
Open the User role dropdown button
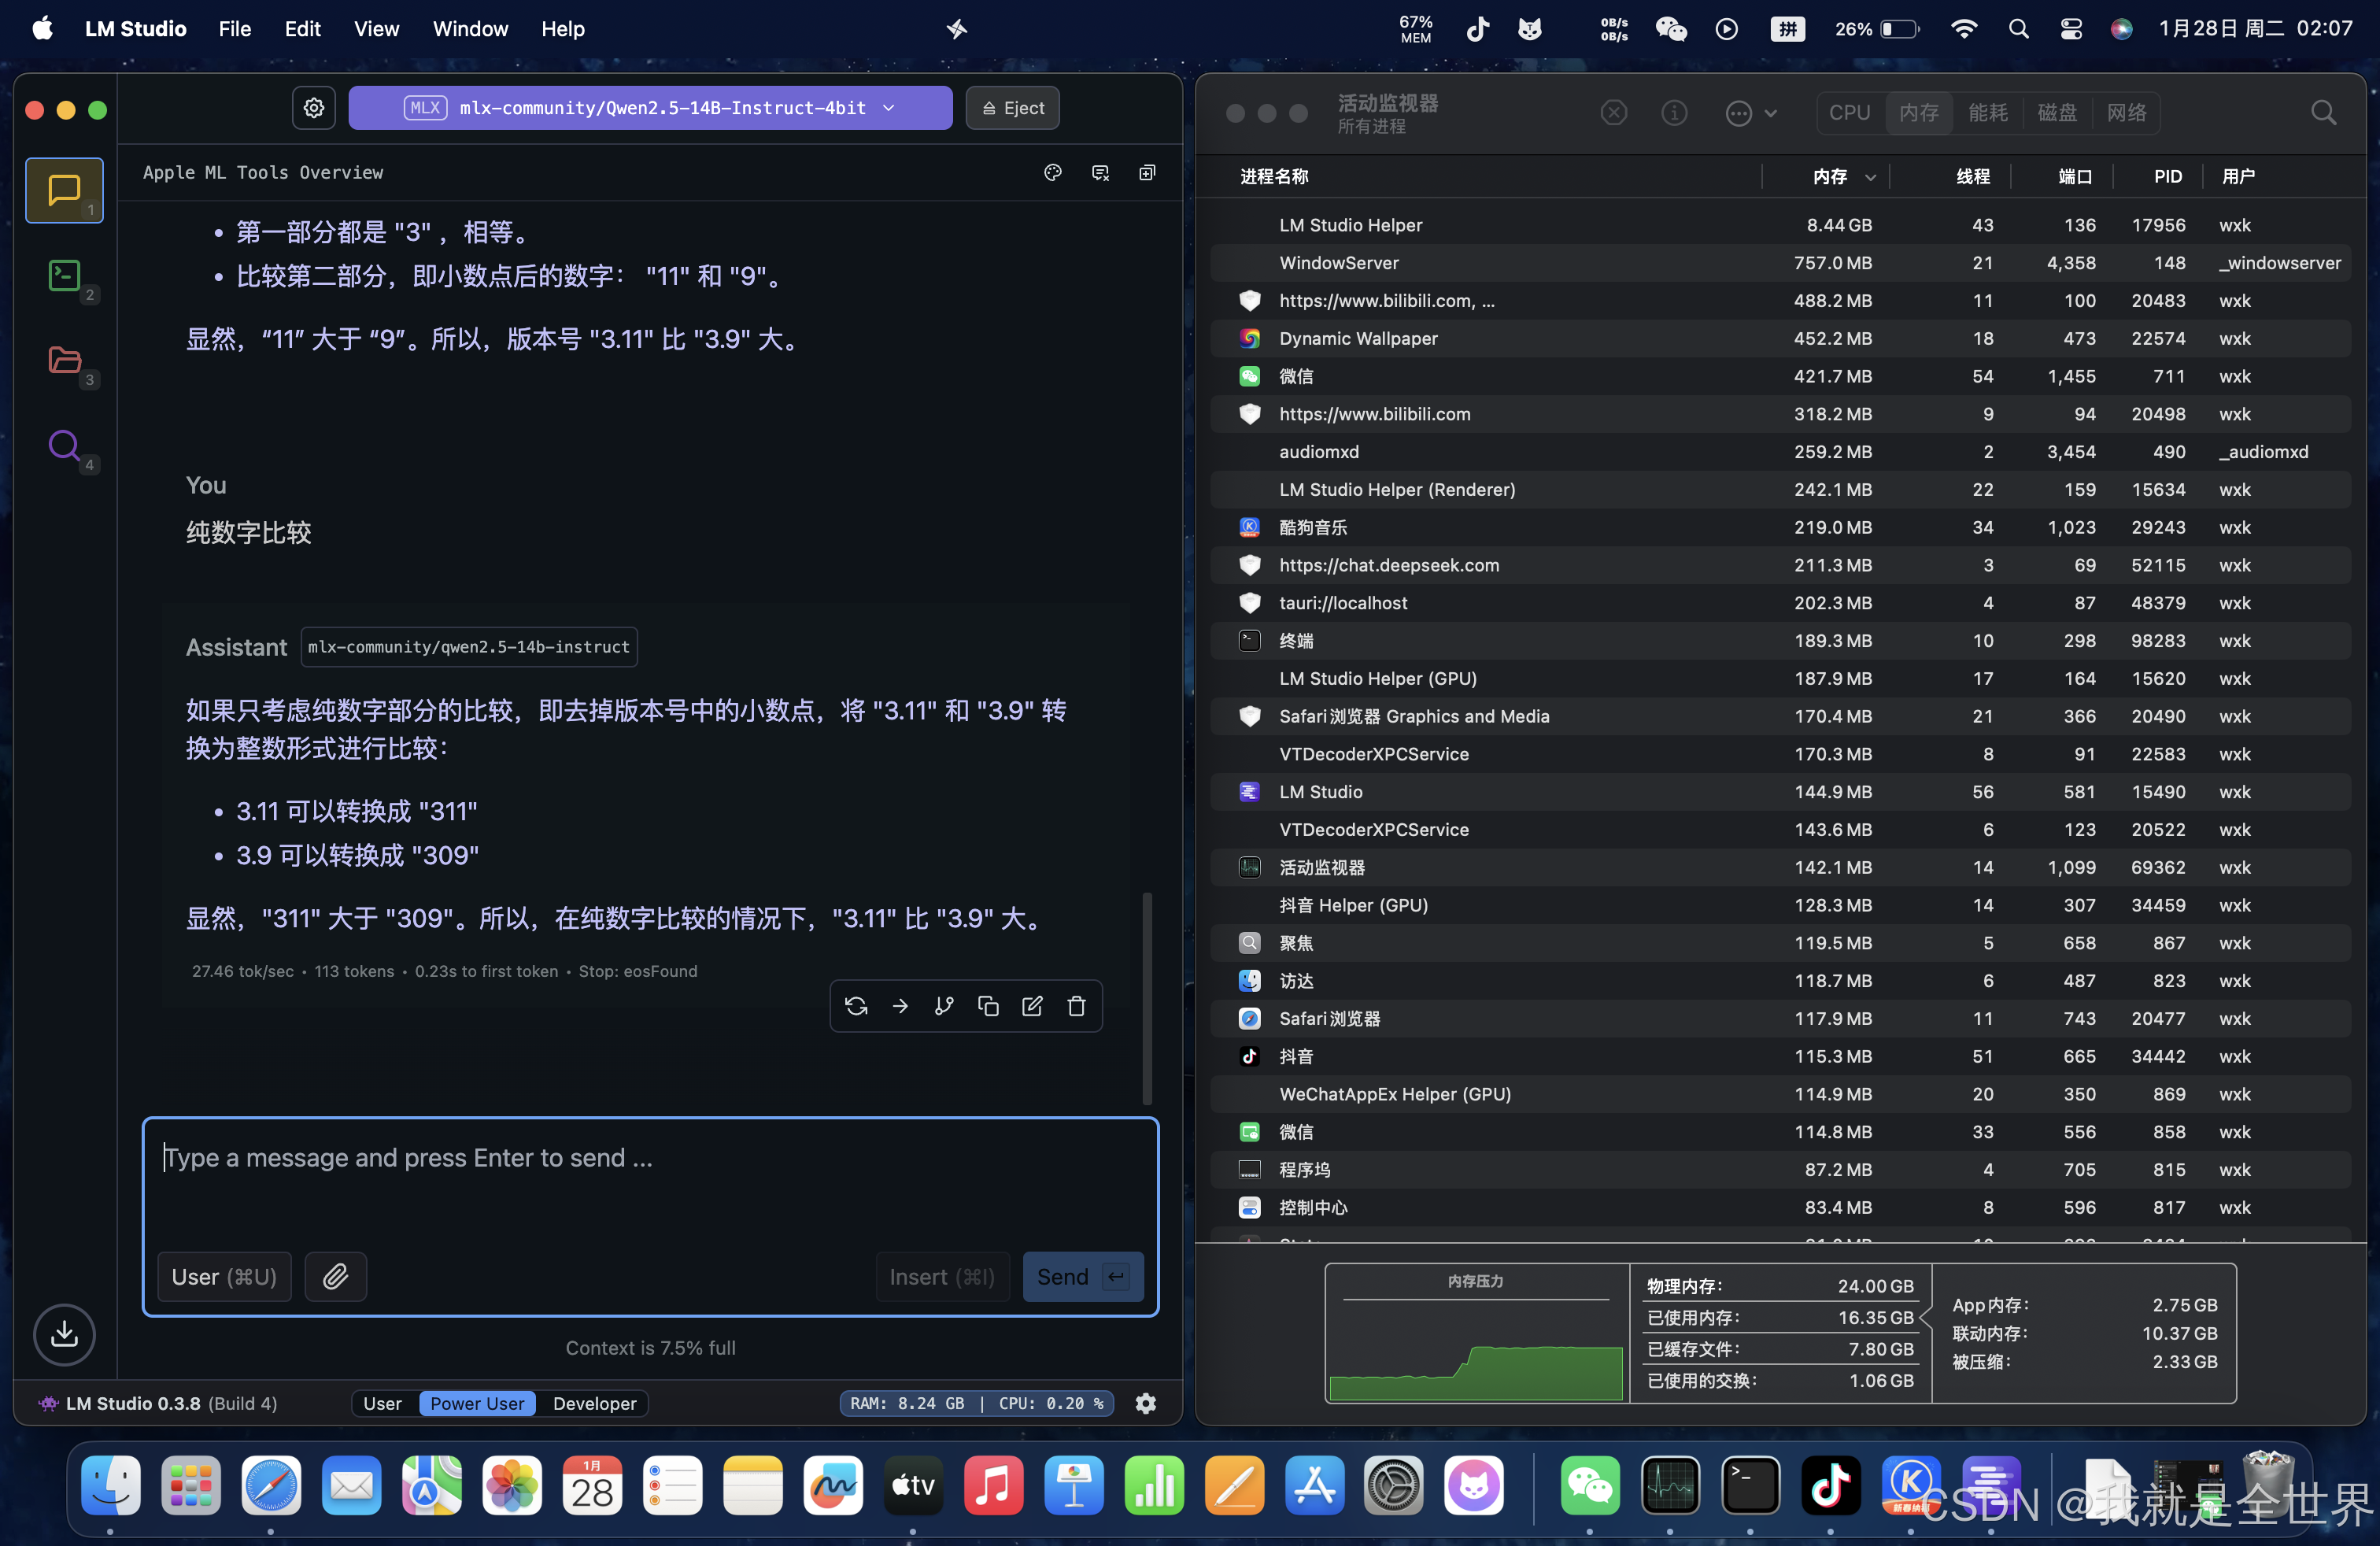coord(224,1276)
